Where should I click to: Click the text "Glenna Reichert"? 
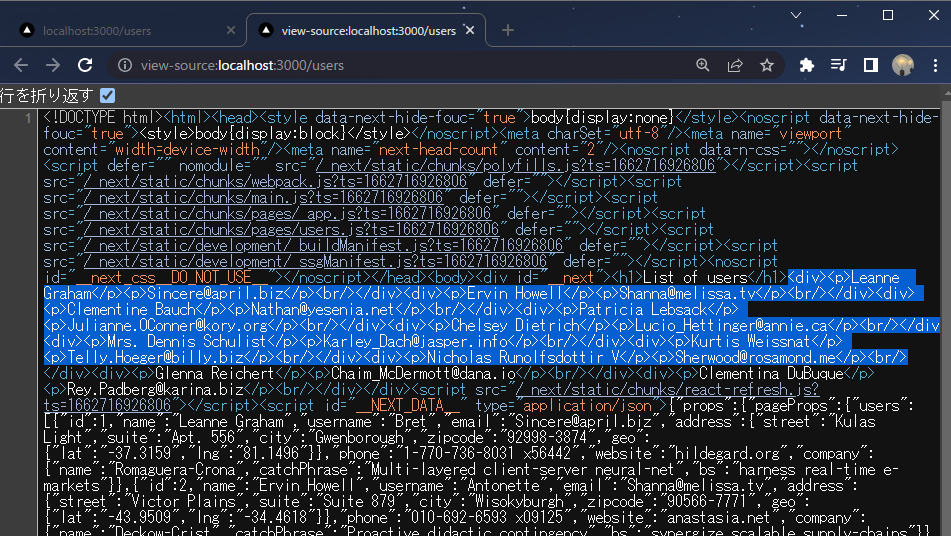tap(215, 374)
